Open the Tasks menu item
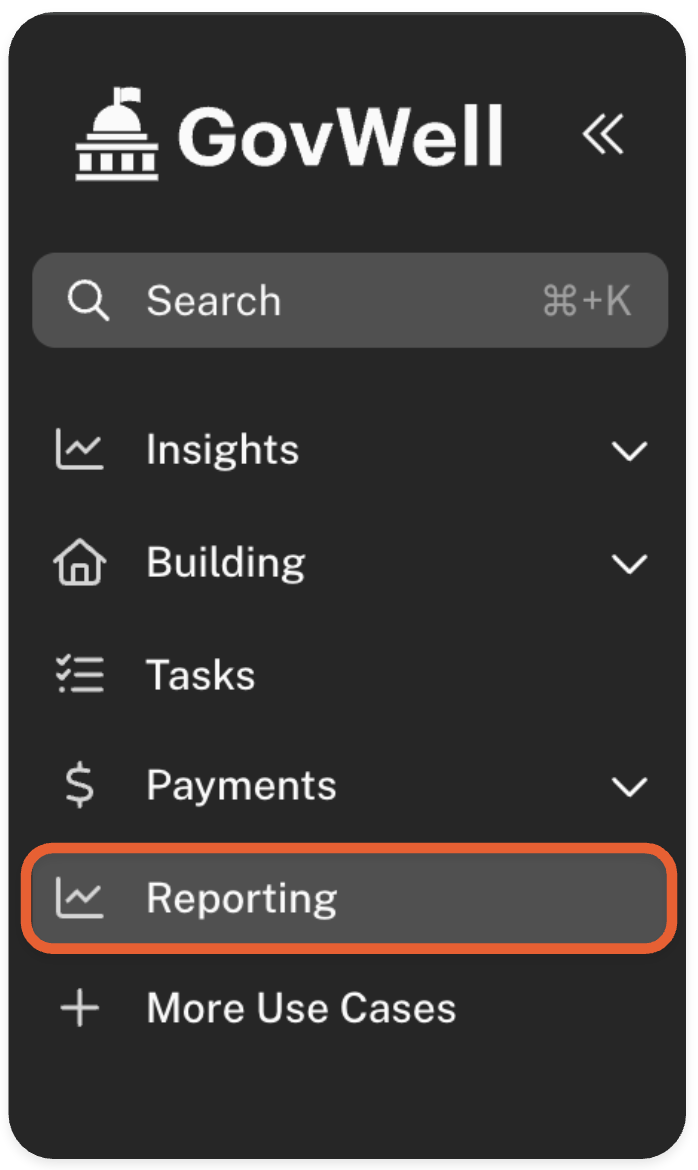 pos(200,675)
